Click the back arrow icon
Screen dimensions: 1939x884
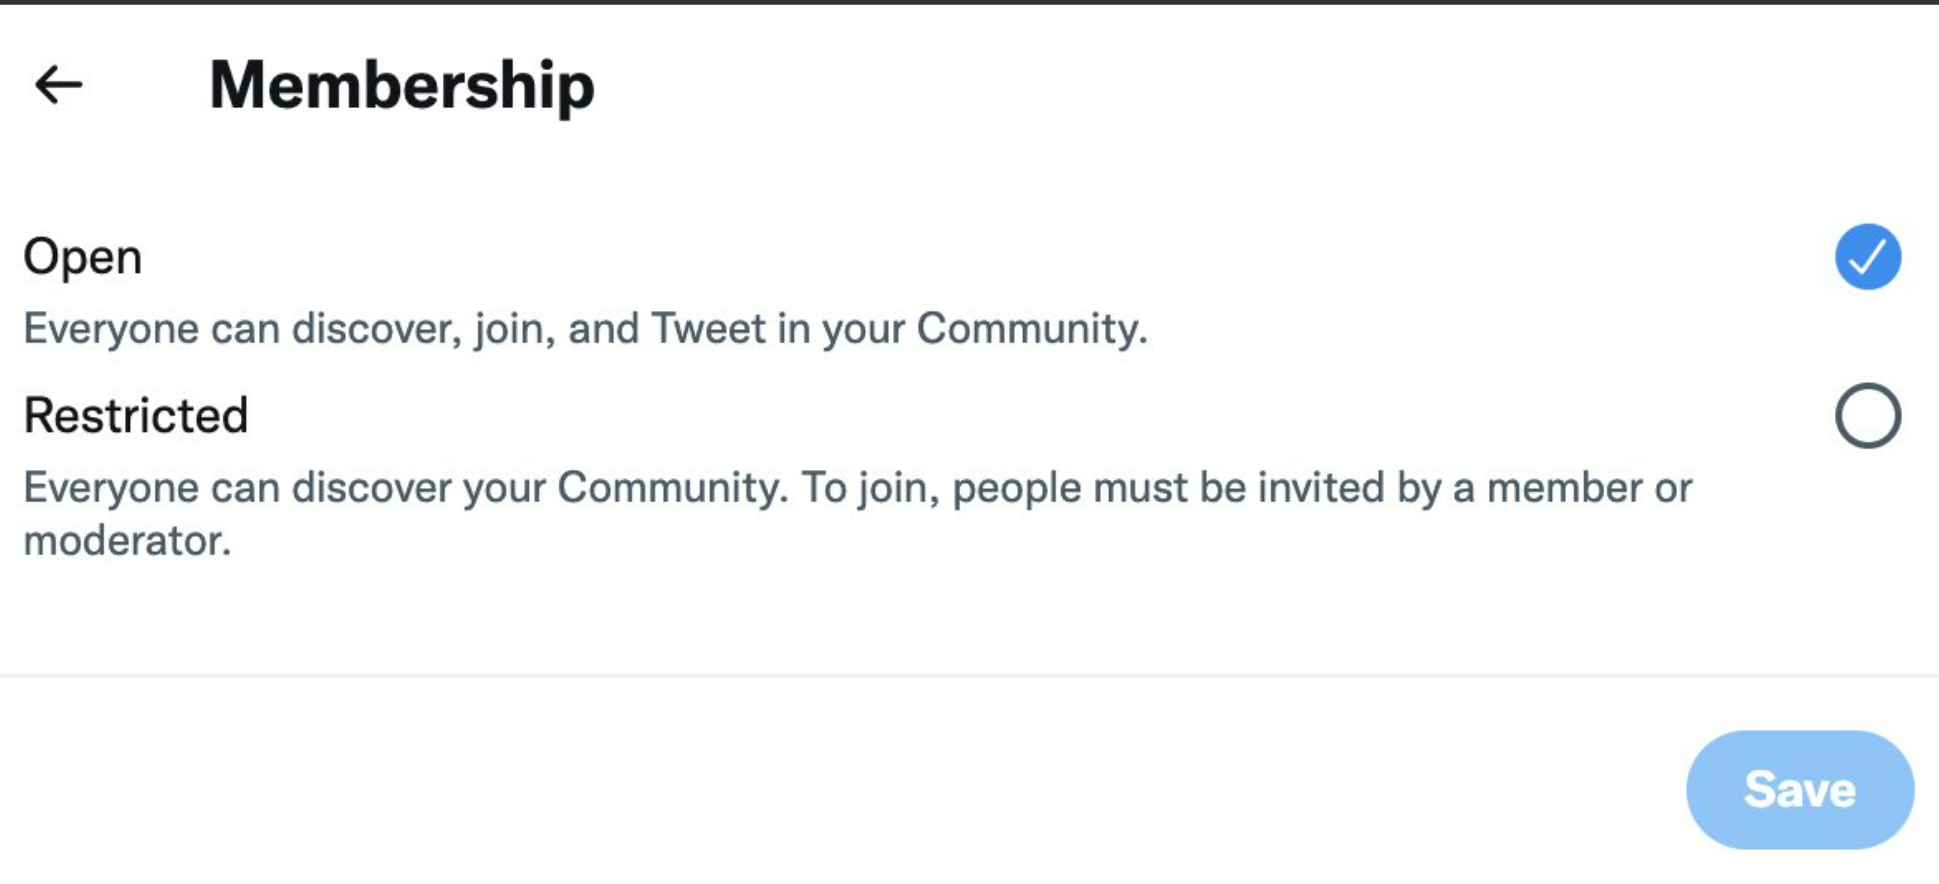click(x=58, y=85)
